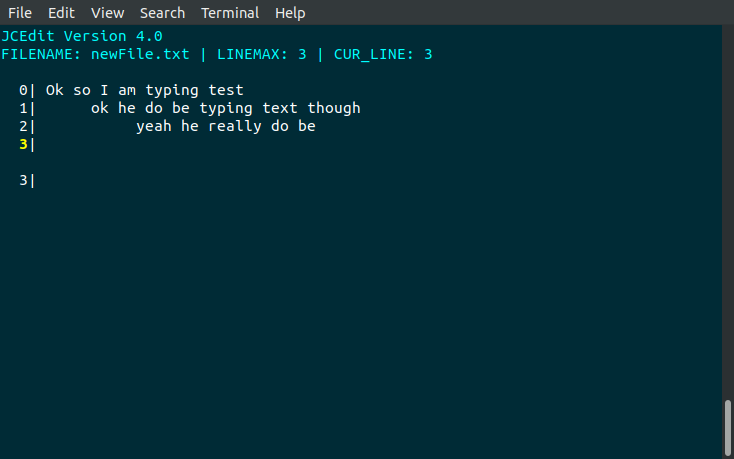
Task: Click line 2 text 'yeah he really do be'
Action: [226, 126]
